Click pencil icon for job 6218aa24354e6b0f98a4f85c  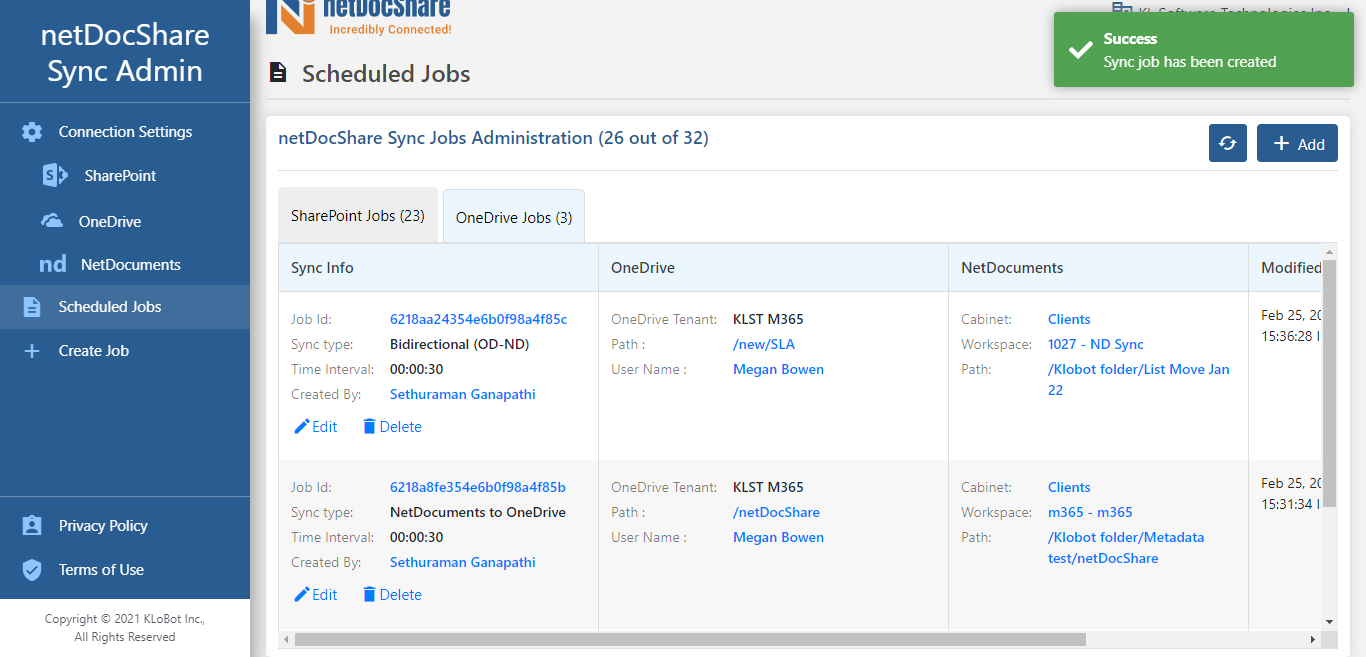point(302,427)
